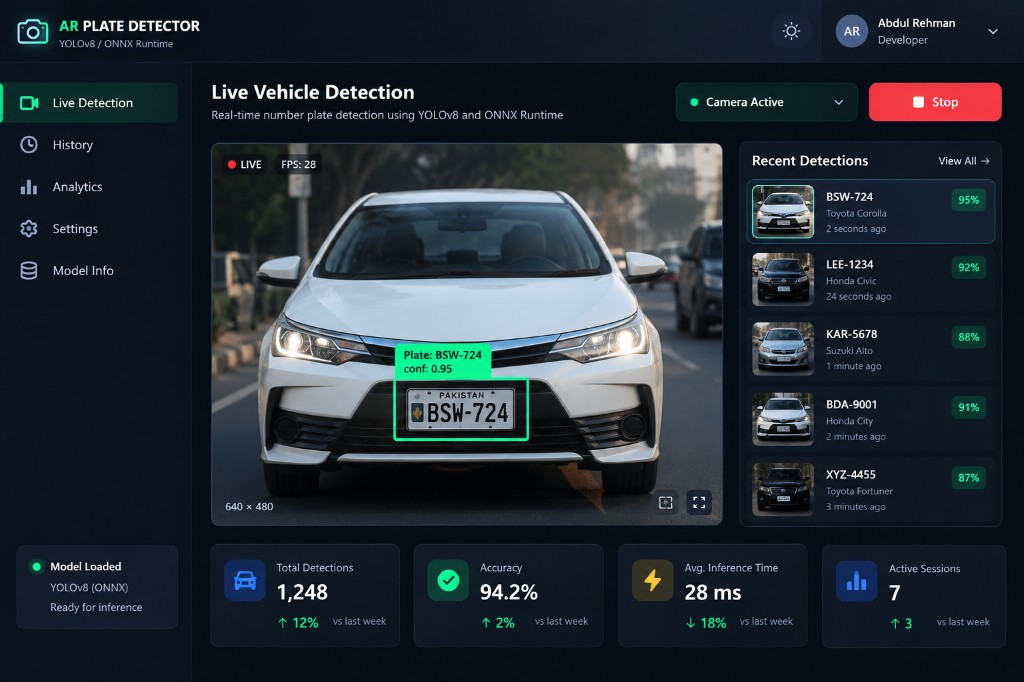Image resolution: width=1024 pixels, height=682 pixels.
Task: Open the Live Detection menu item
Action: (90, 103)
